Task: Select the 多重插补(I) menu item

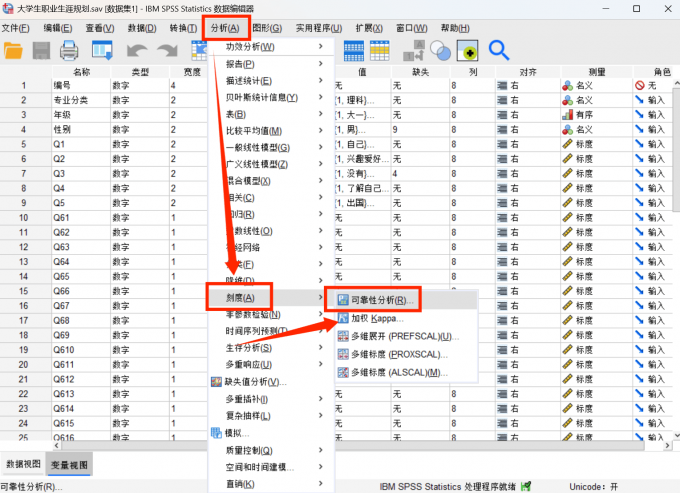Action: [271, 399]
